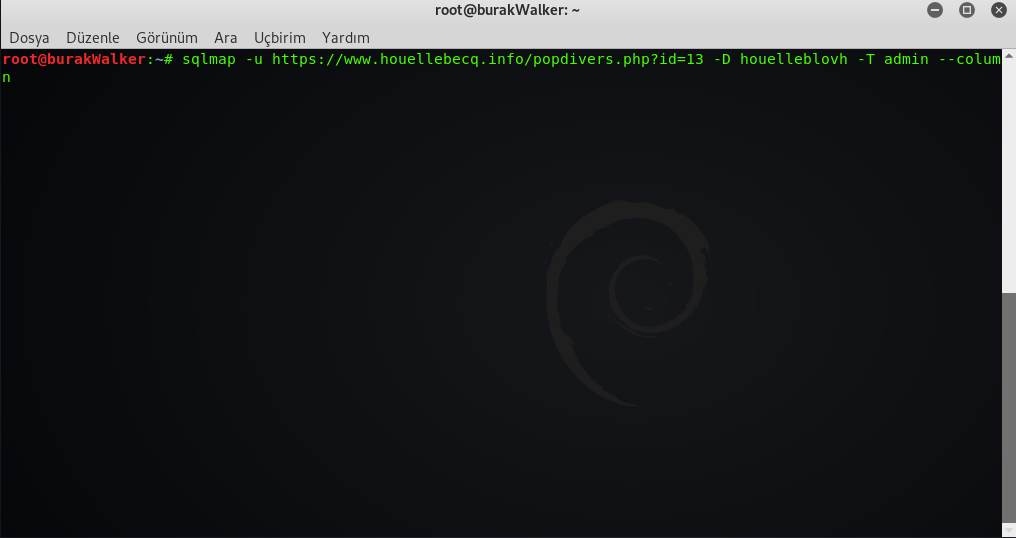This screenshot has height=538, width=1016.
Task: Open the Uçbirim menu
Action: [279, 38]
